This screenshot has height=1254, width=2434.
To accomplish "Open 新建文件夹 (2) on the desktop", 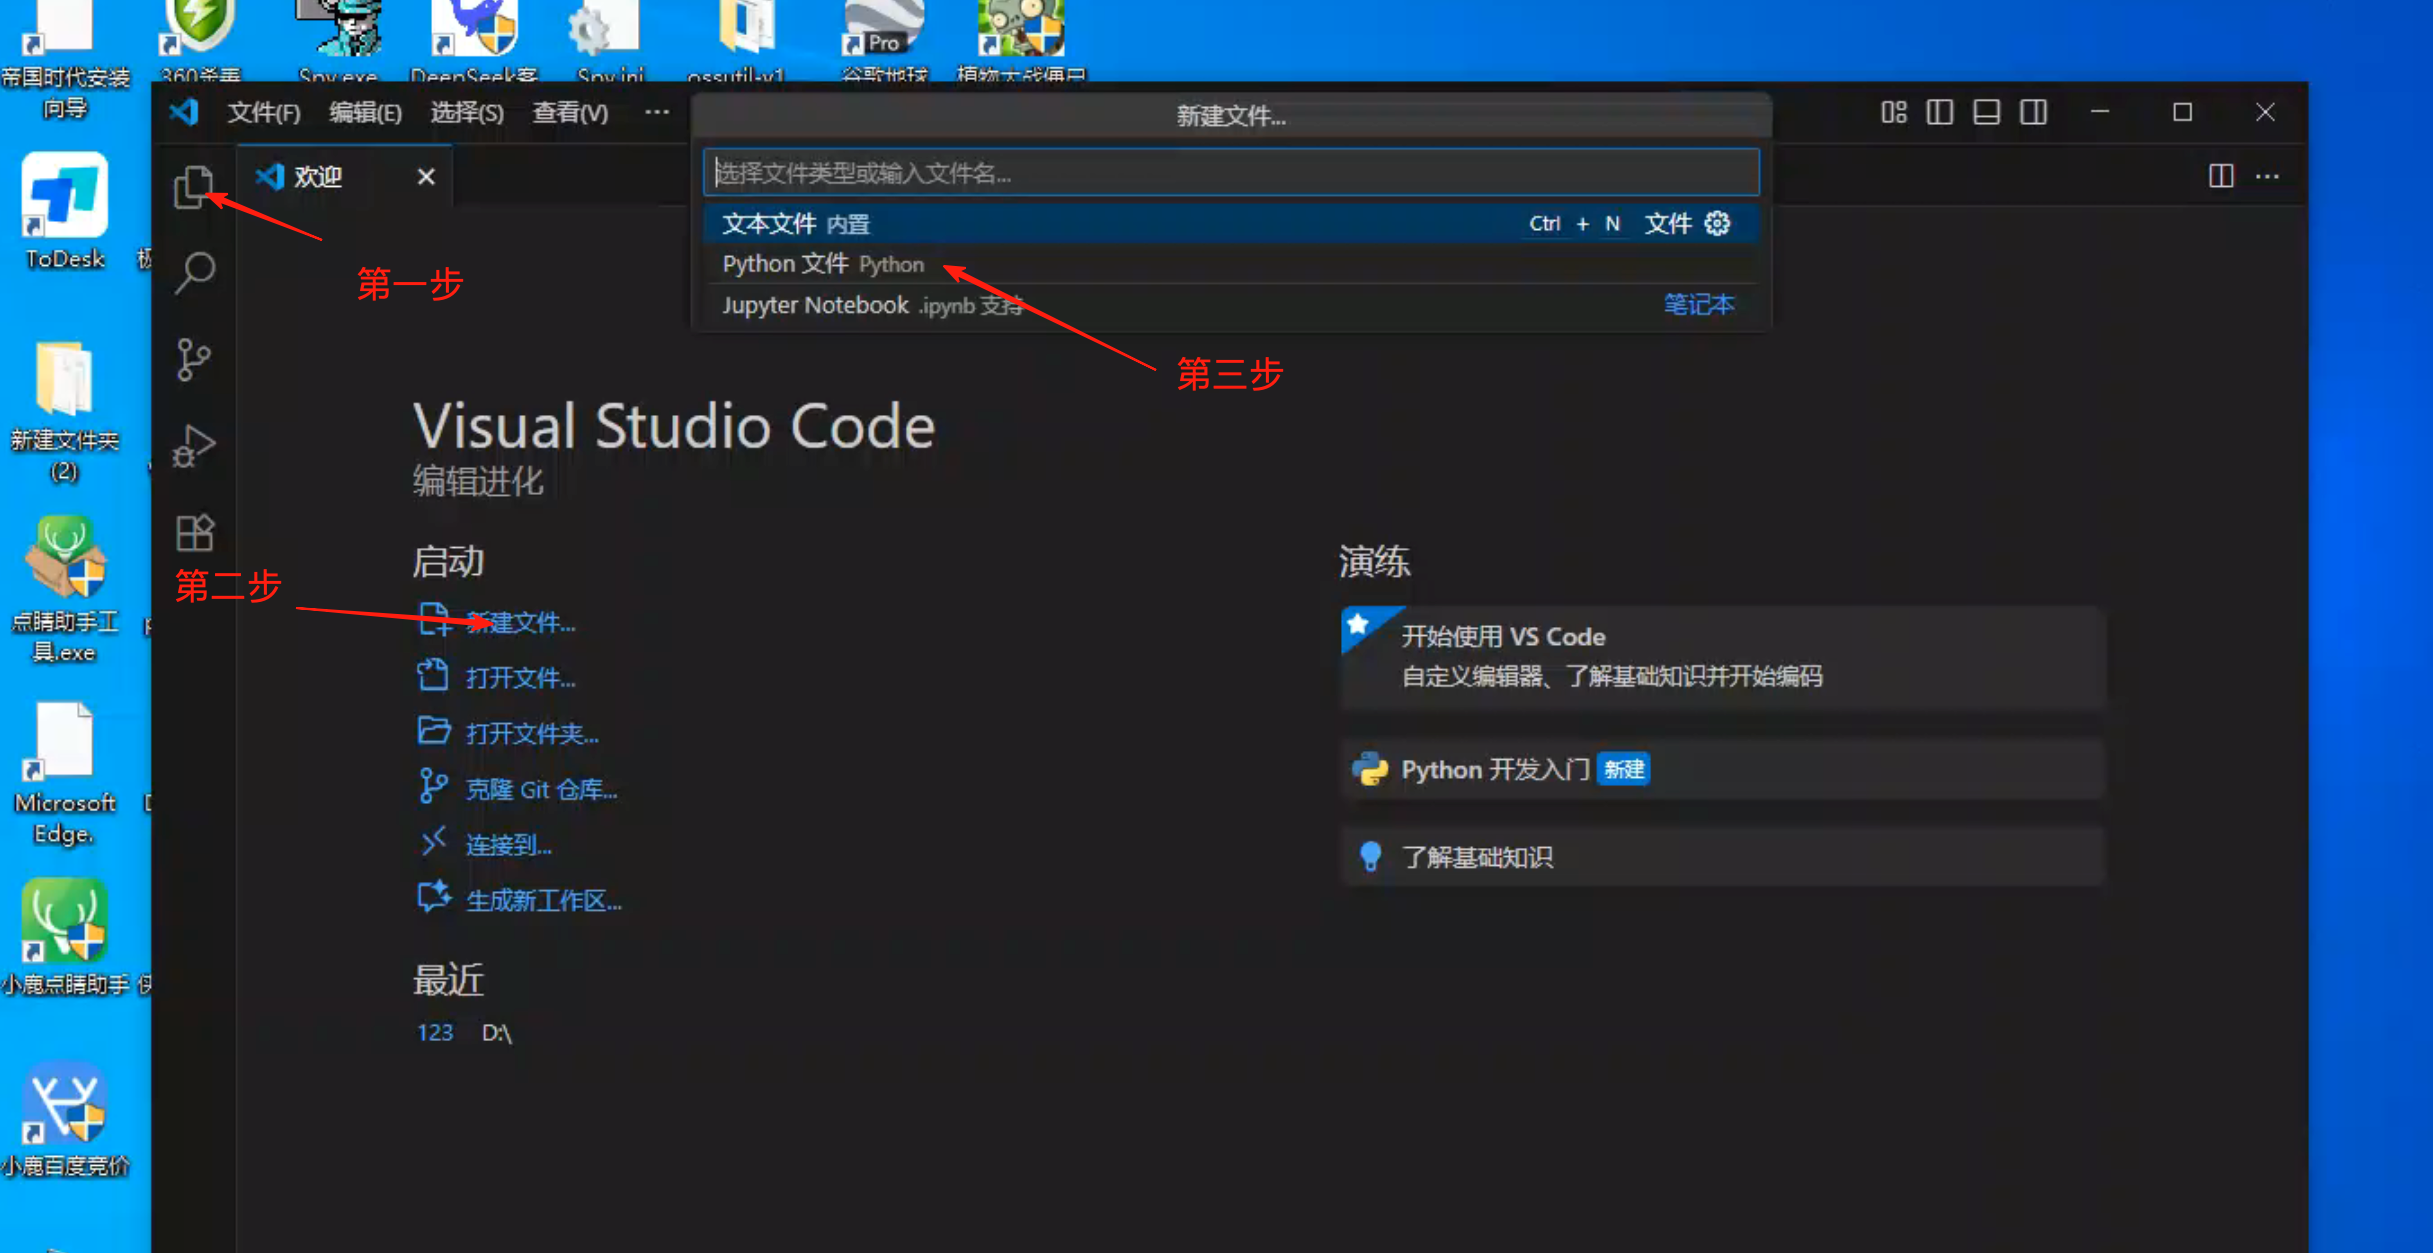I will point(65,412).
